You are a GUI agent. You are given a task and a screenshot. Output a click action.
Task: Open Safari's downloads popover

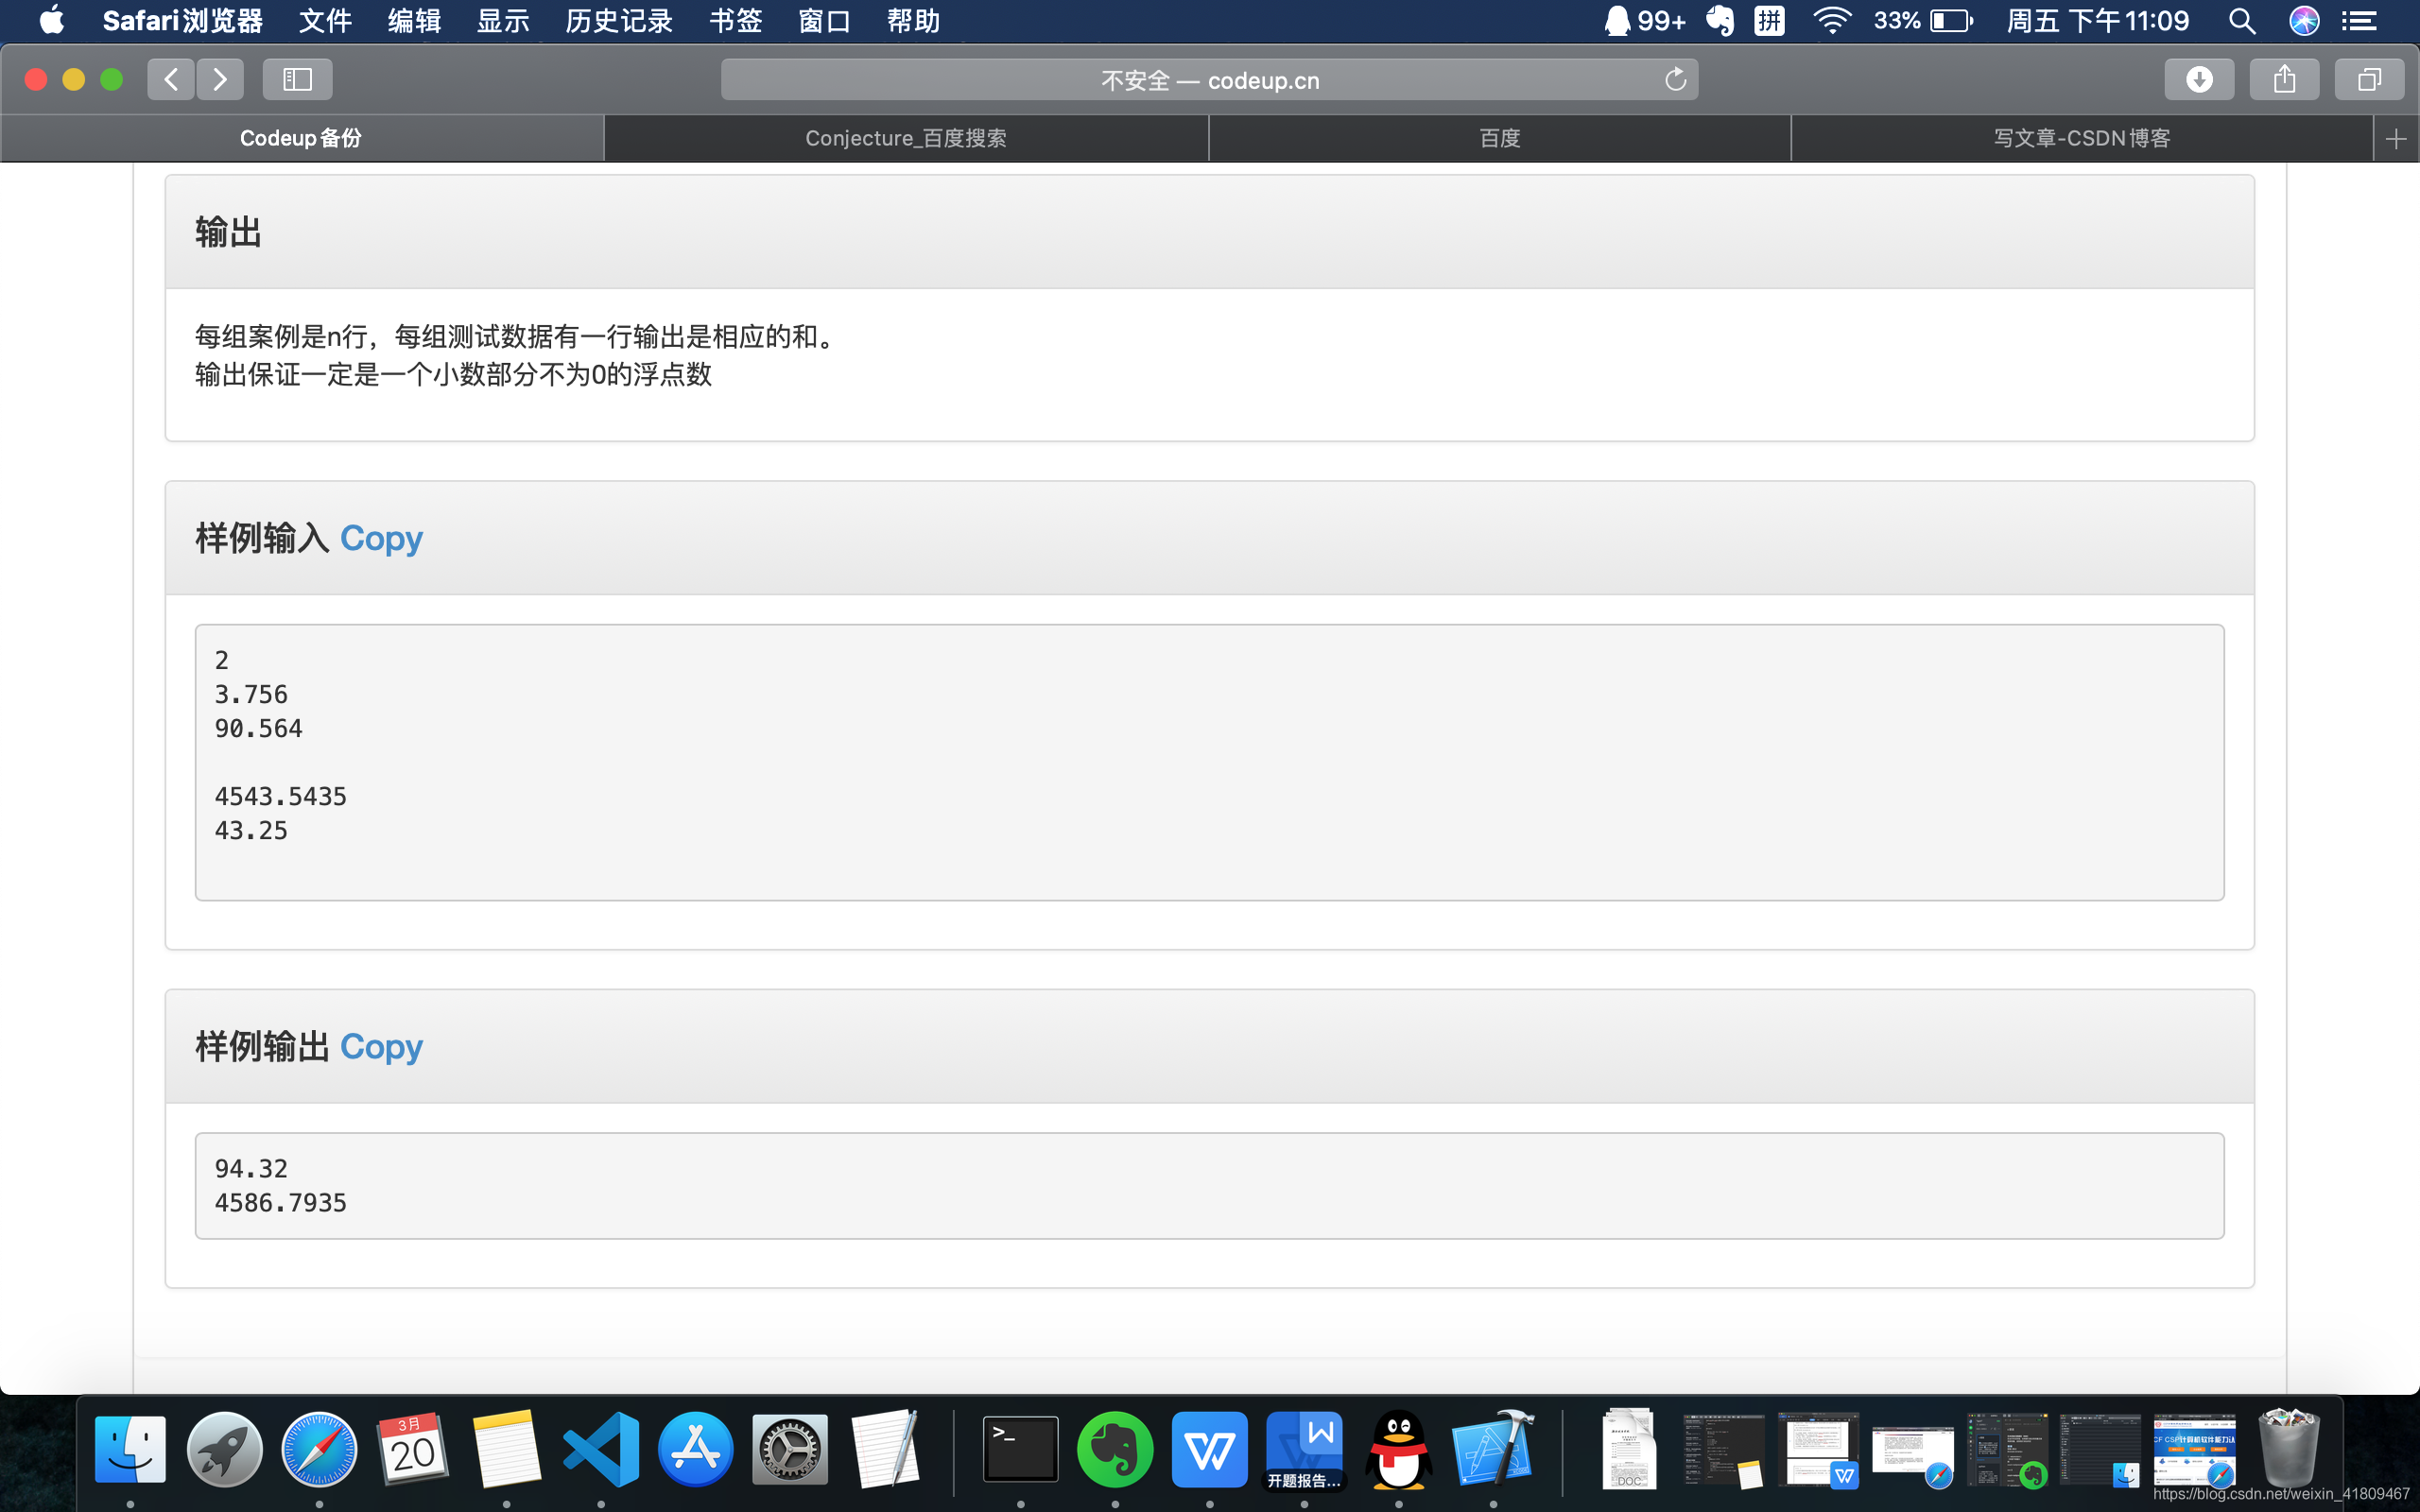pyautogui.click(x=2200, y=79)
